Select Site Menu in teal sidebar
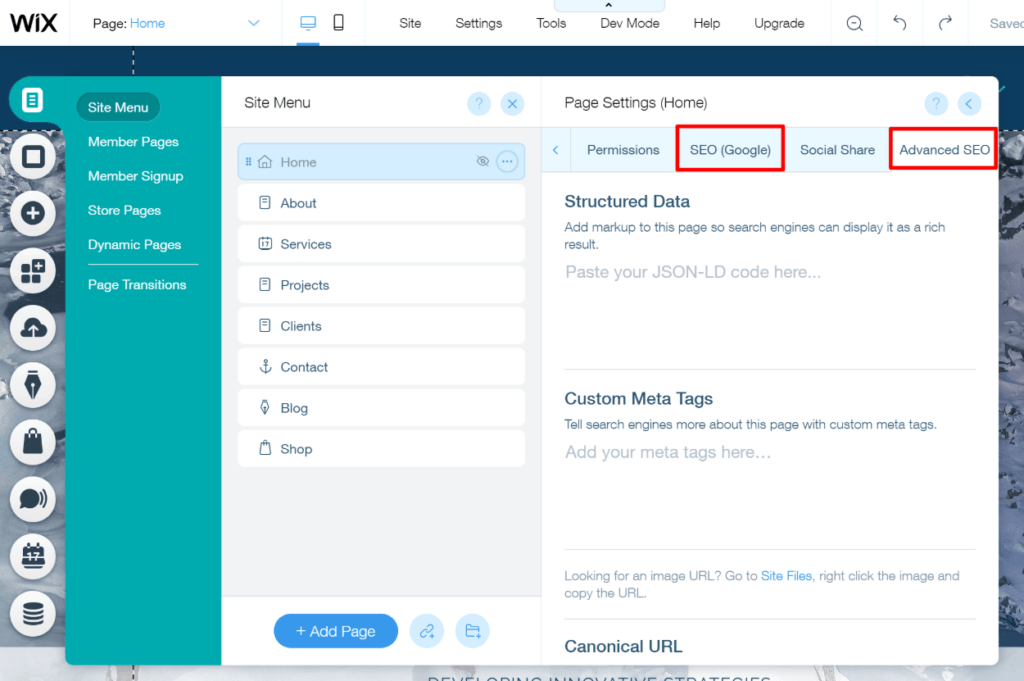 tap(118, 107)
